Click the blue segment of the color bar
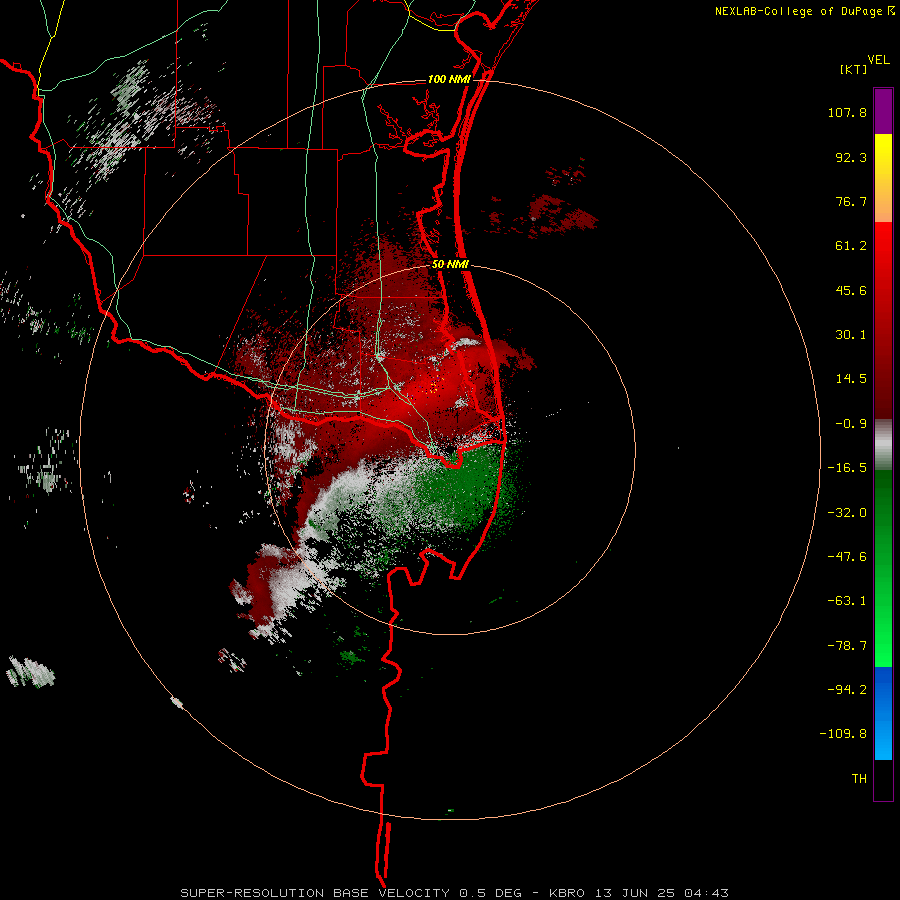 (x=883, y=713)
